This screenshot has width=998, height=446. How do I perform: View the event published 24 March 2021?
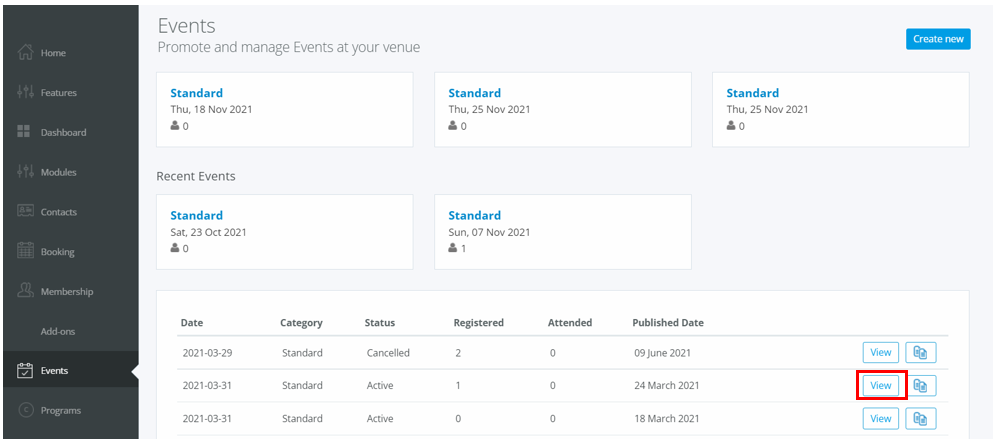pos(881,386)
